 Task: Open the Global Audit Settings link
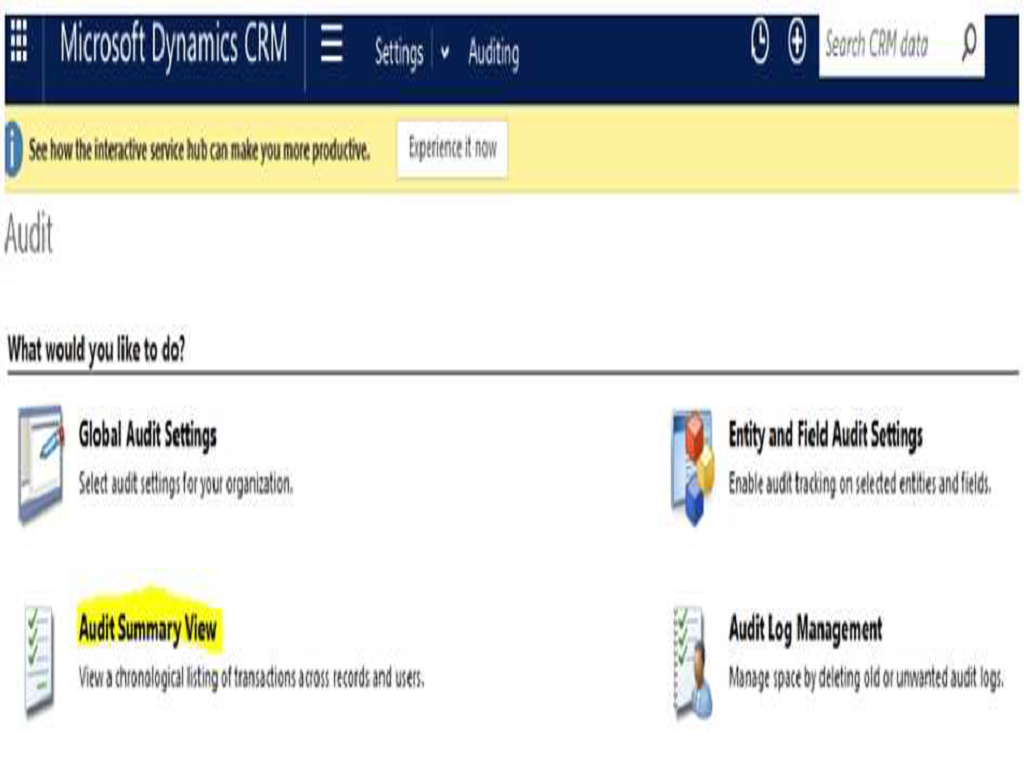click(148, 435)
